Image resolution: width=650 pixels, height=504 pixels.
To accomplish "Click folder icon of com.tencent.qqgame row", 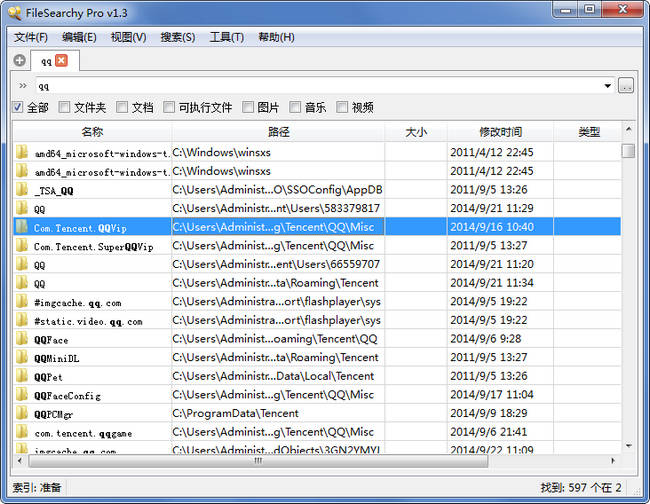I will pos(22,432).
